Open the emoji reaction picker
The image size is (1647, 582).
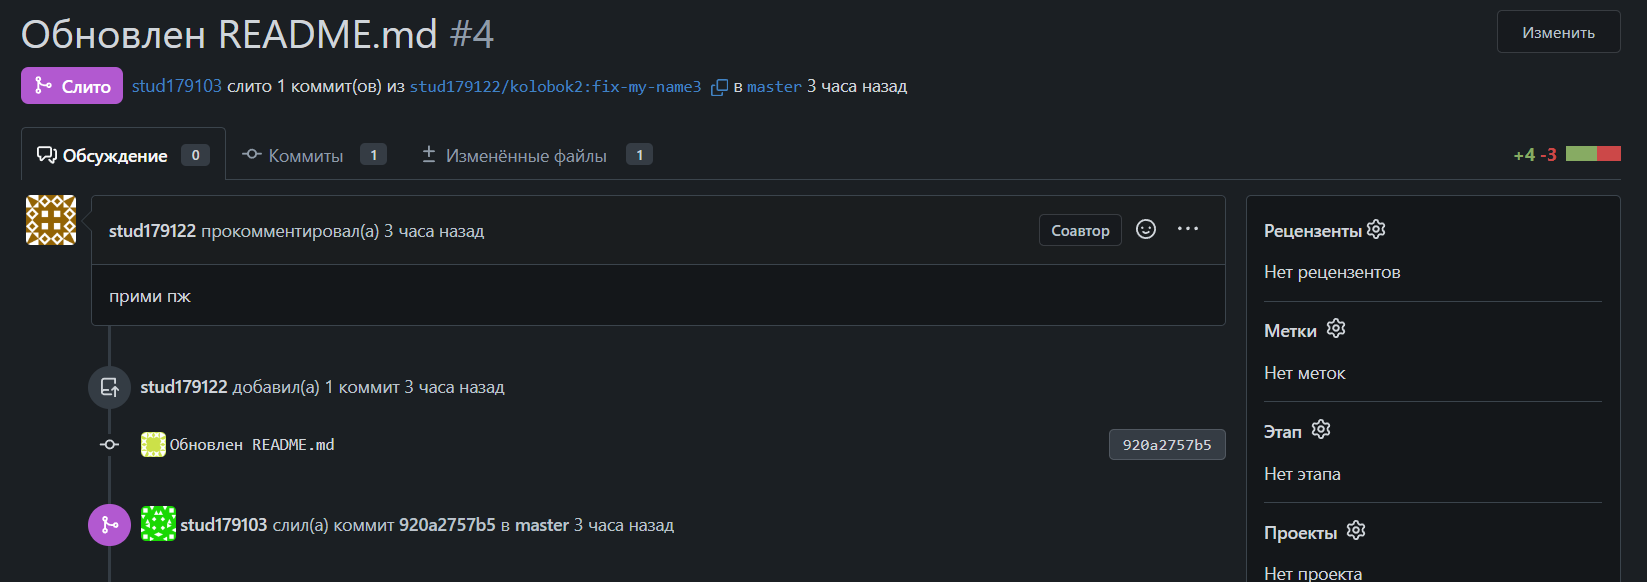(1146, 230)
